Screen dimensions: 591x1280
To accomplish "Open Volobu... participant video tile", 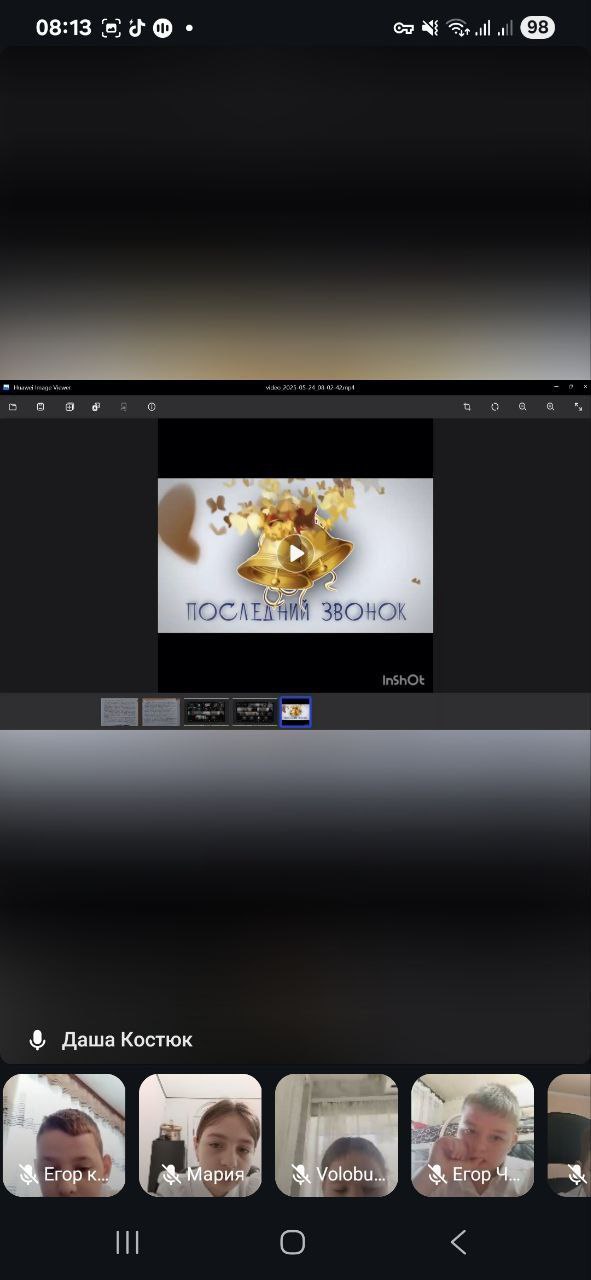I will click(336, 1135).
